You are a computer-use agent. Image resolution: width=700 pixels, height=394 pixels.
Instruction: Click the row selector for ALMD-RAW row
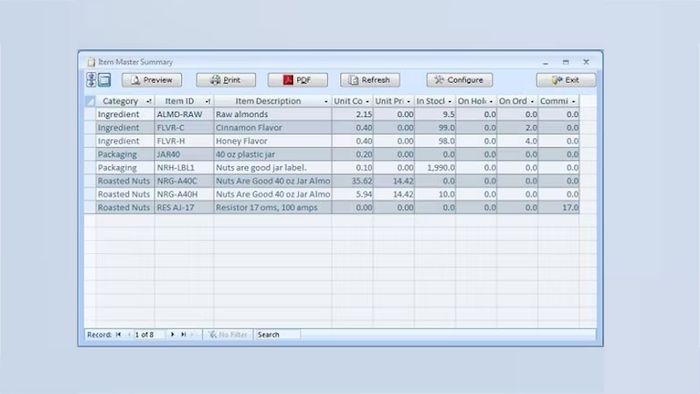(x=90, y=114)
